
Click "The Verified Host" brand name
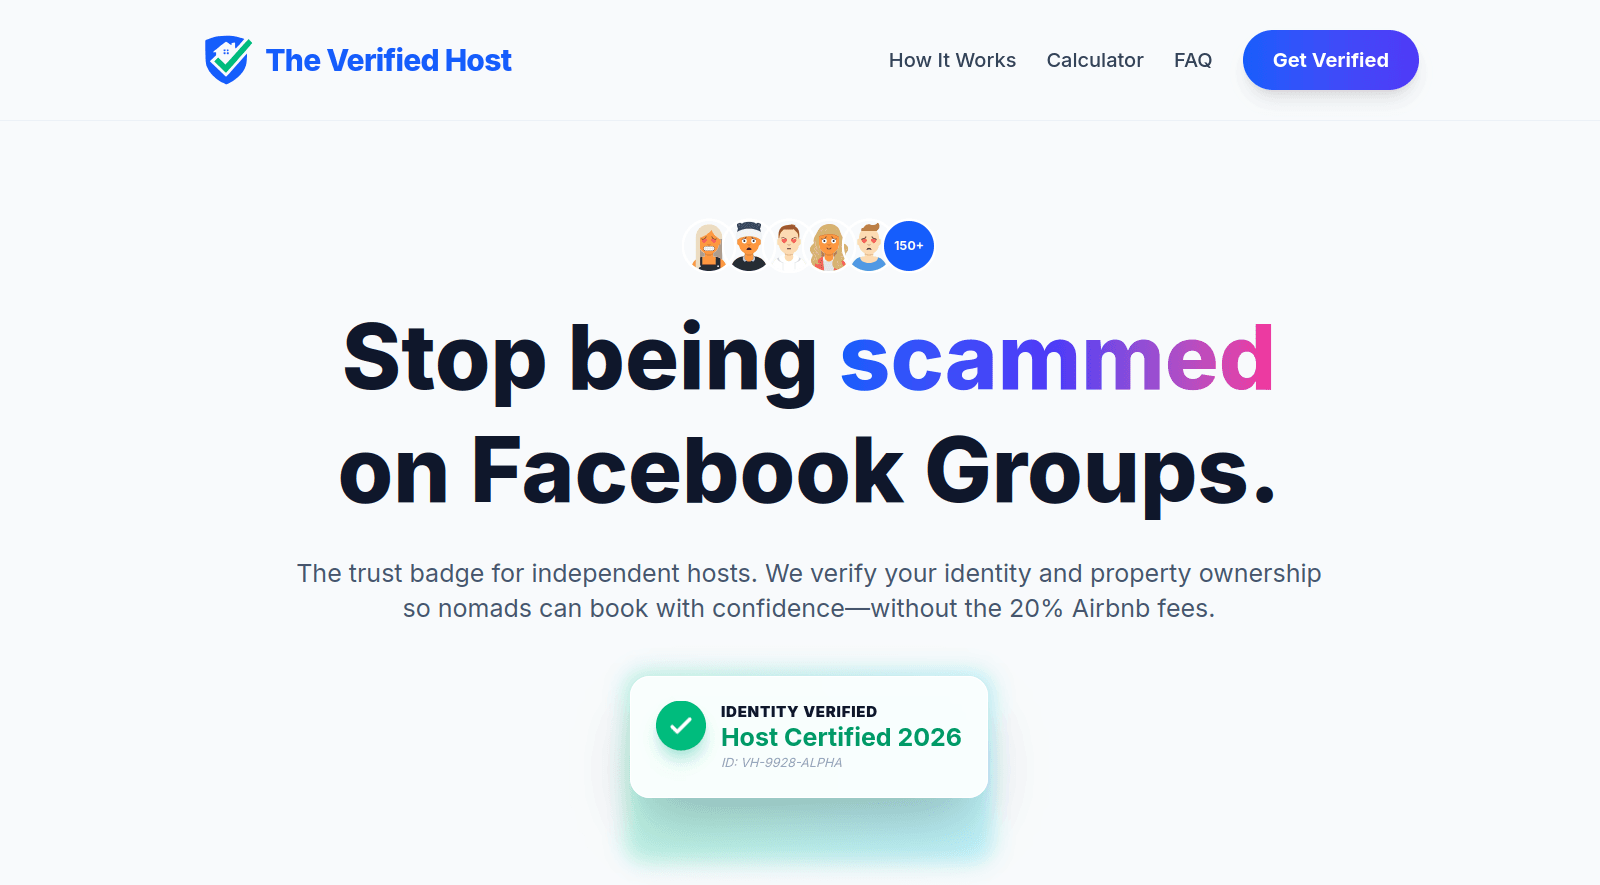coord(388,60)
